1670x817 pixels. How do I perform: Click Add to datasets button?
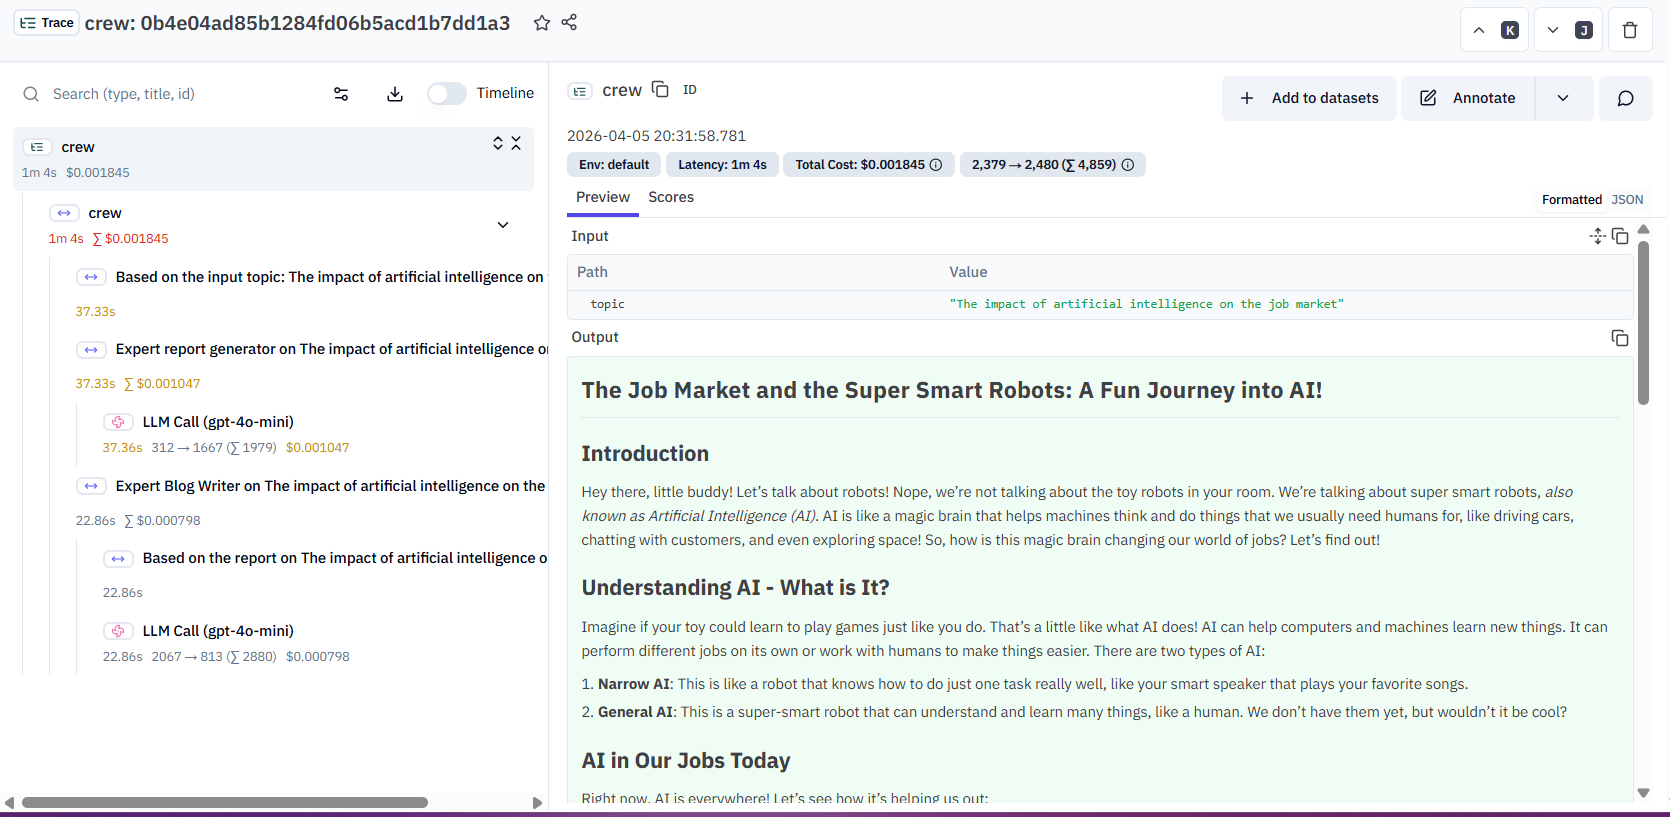[1308, 98]
